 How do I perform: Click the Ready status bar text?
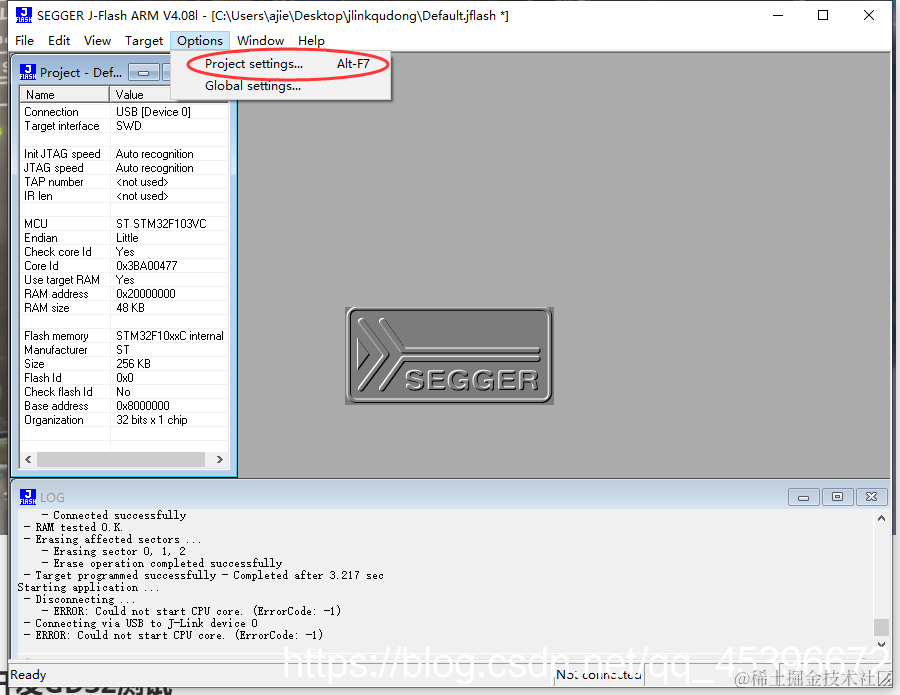point(28,674)
